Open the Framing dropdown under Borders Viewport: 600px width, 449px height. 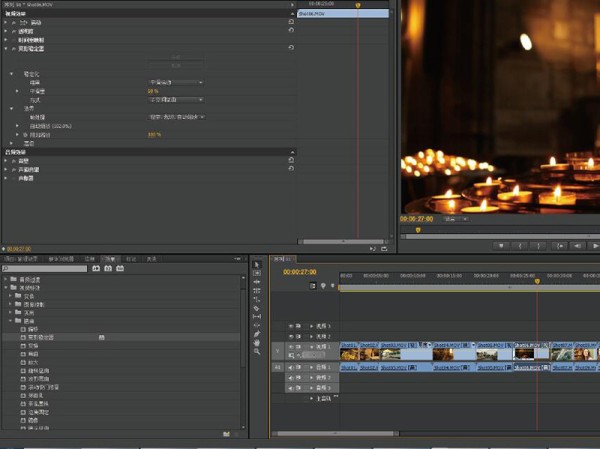coord(176,117)
